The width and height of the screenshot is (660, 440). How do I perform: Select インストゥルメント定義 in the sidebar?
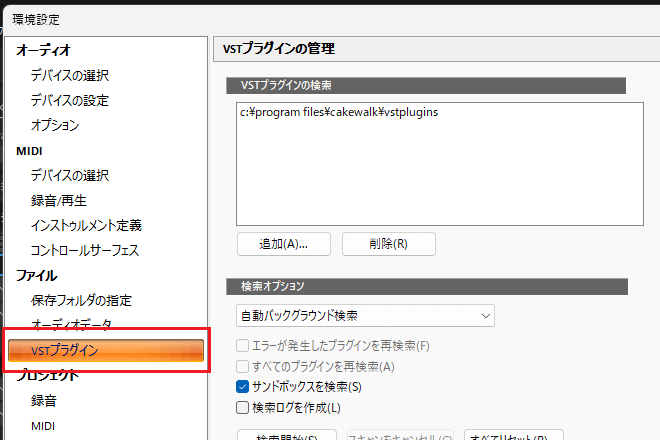86,225
